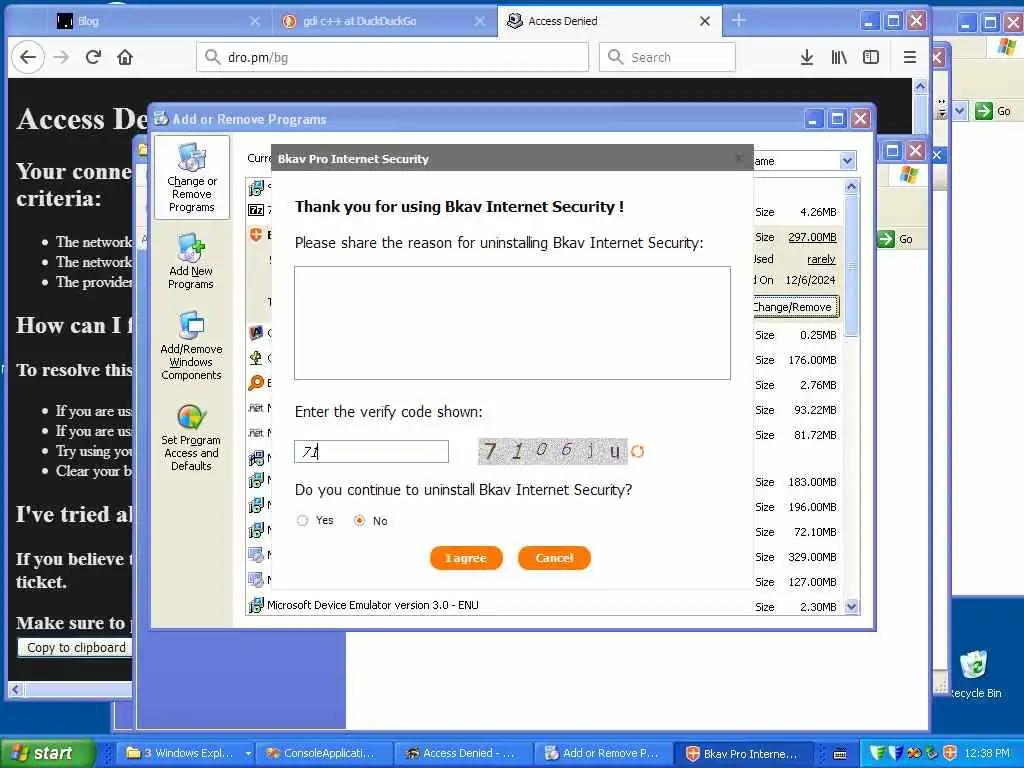Open a new Firefox tab
The width and height of the screenshot is (1024, 768).
739,21
